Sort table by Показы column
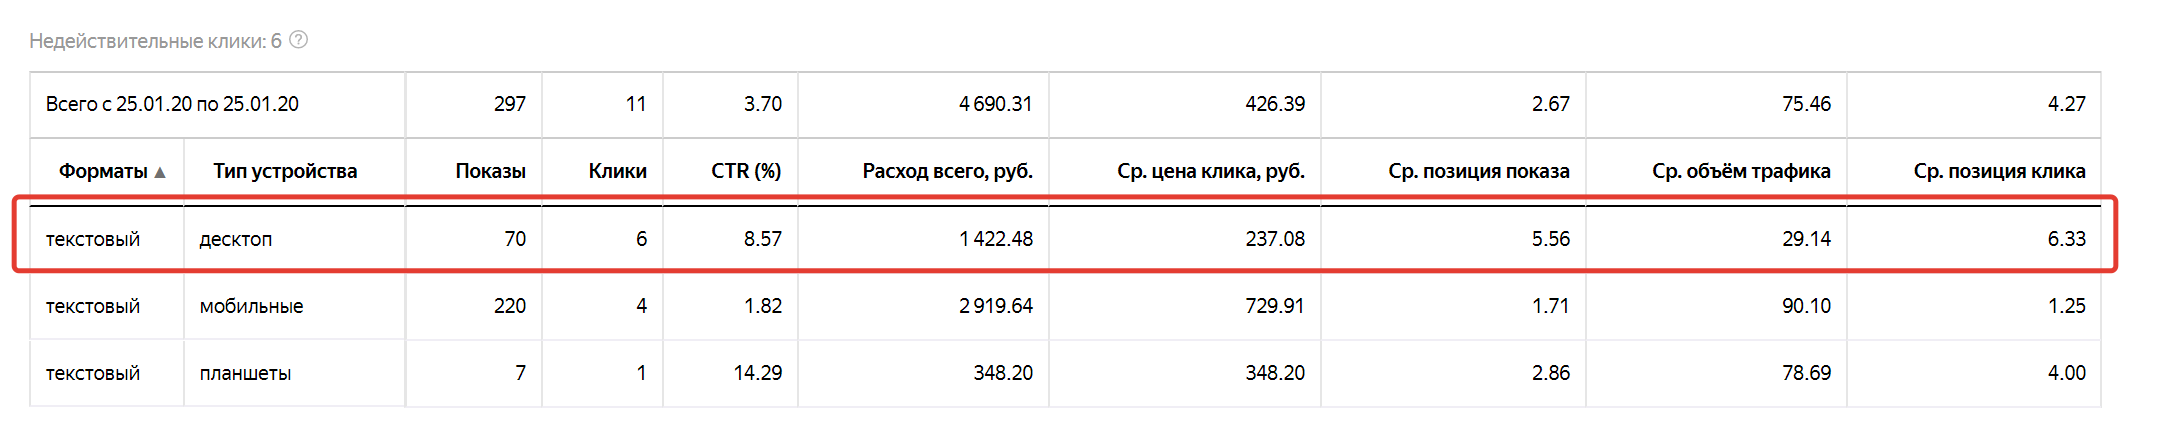 [x=490, y=171]
